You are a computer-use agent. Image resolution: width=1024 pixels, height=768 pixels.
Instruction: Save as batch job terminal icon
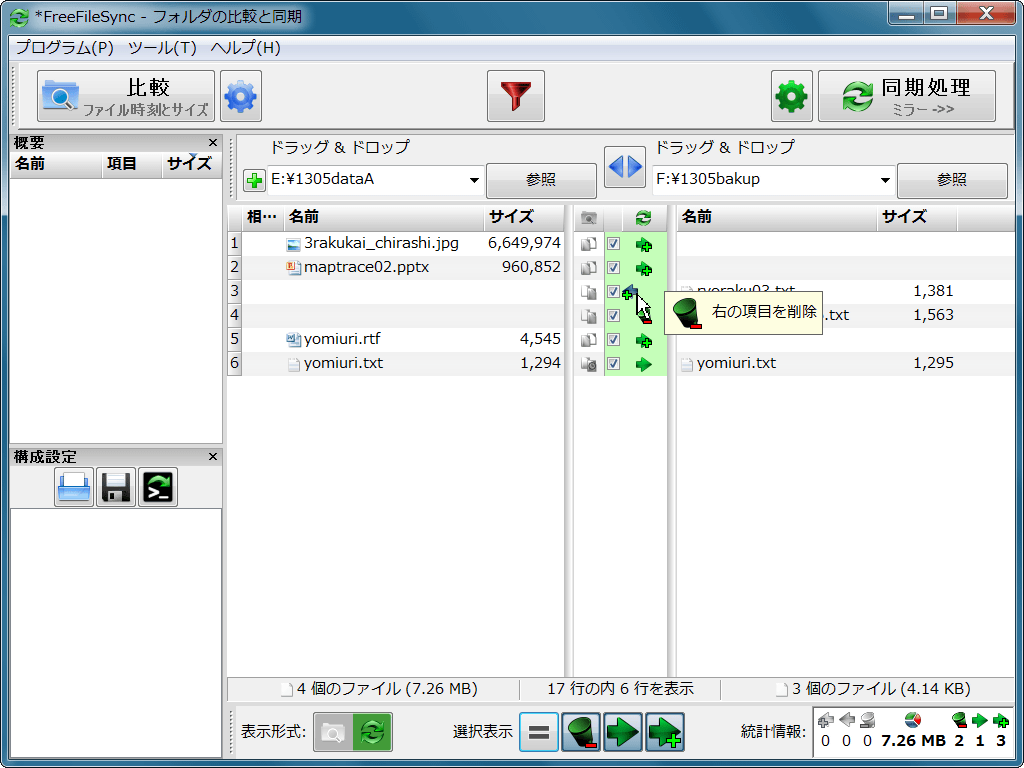(x=158, y=487)
